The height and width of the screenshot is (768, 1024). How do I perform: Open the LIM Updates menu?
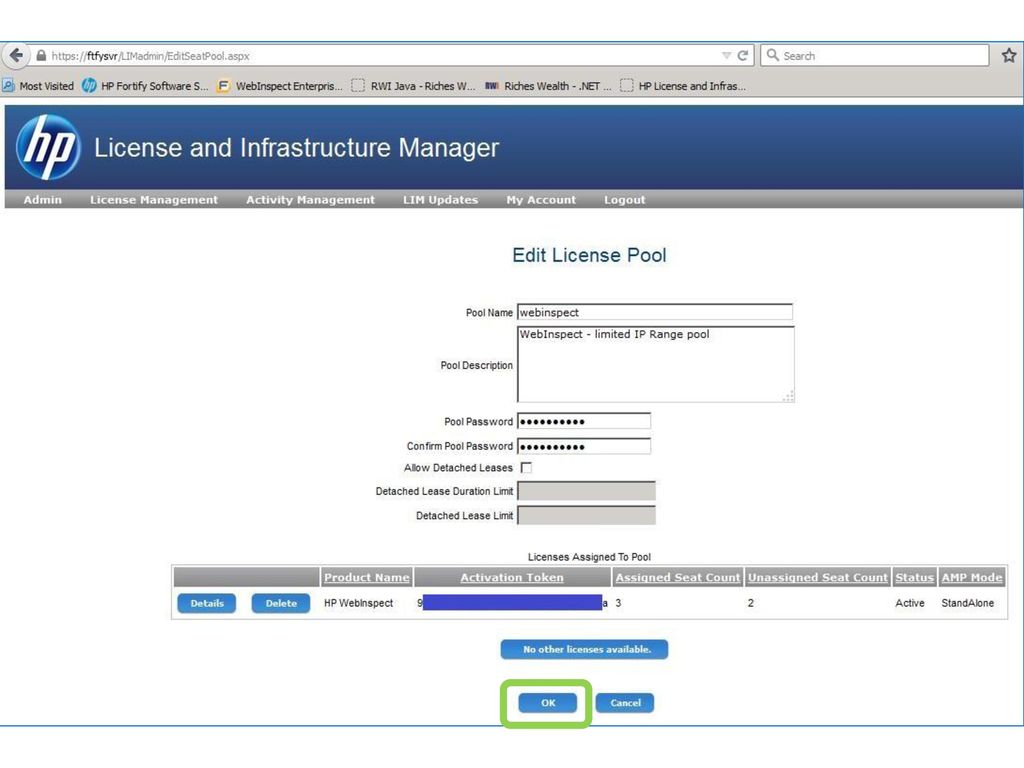click(440, 200)
